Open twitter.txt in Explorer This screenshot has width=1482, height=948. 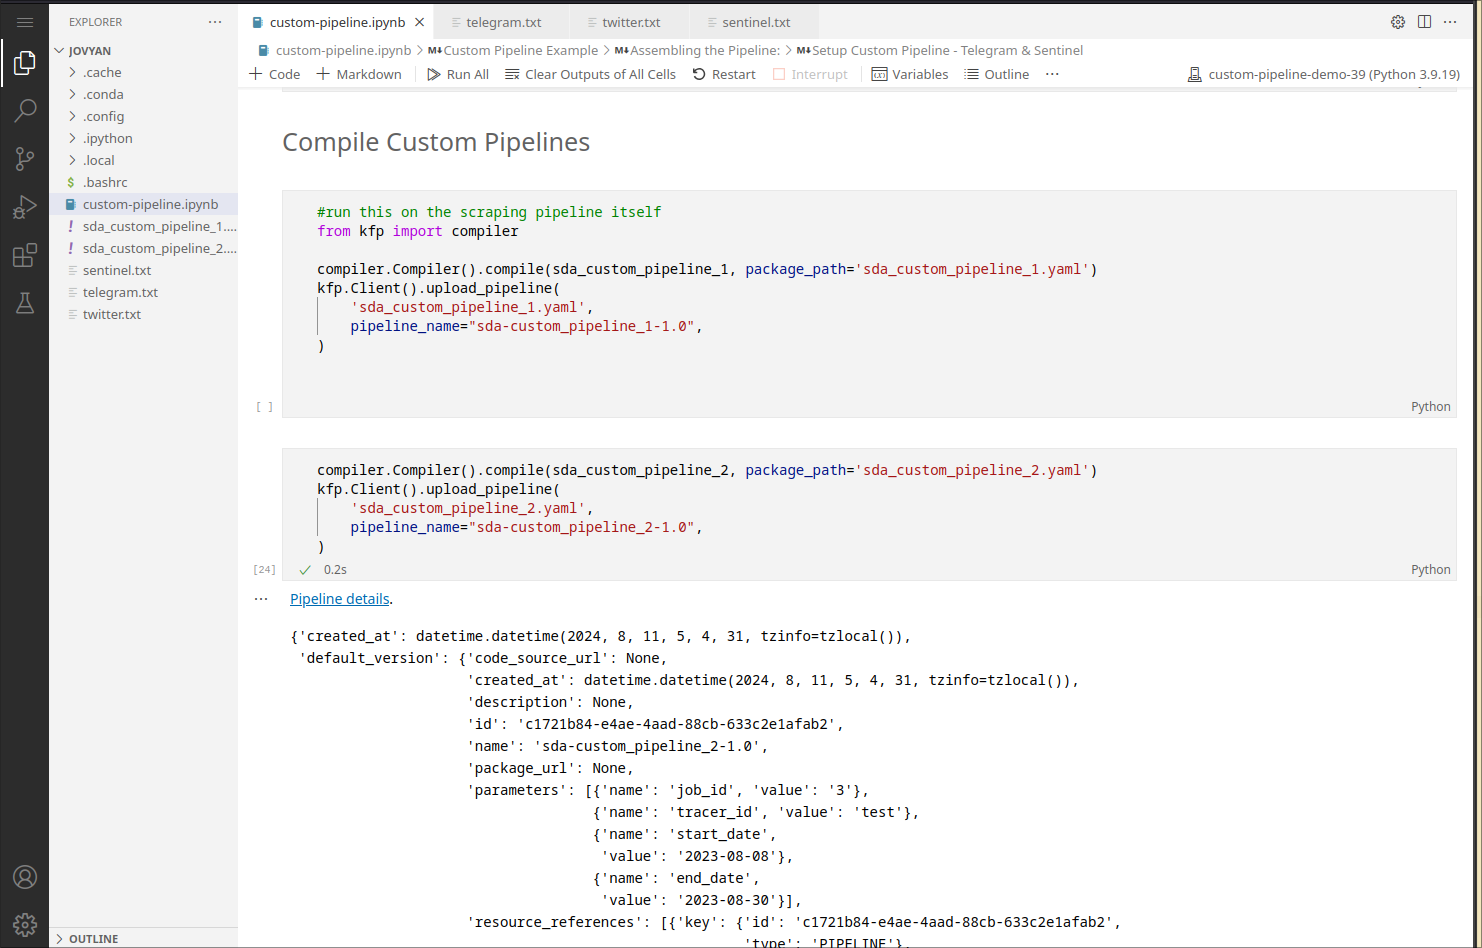[x=143, y=314]
